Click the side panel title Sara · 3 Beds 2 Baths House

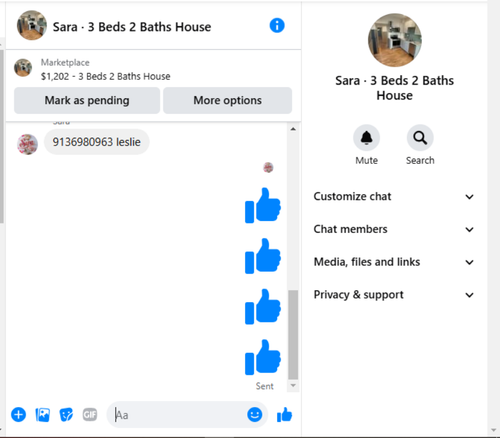tap(395, 88)
